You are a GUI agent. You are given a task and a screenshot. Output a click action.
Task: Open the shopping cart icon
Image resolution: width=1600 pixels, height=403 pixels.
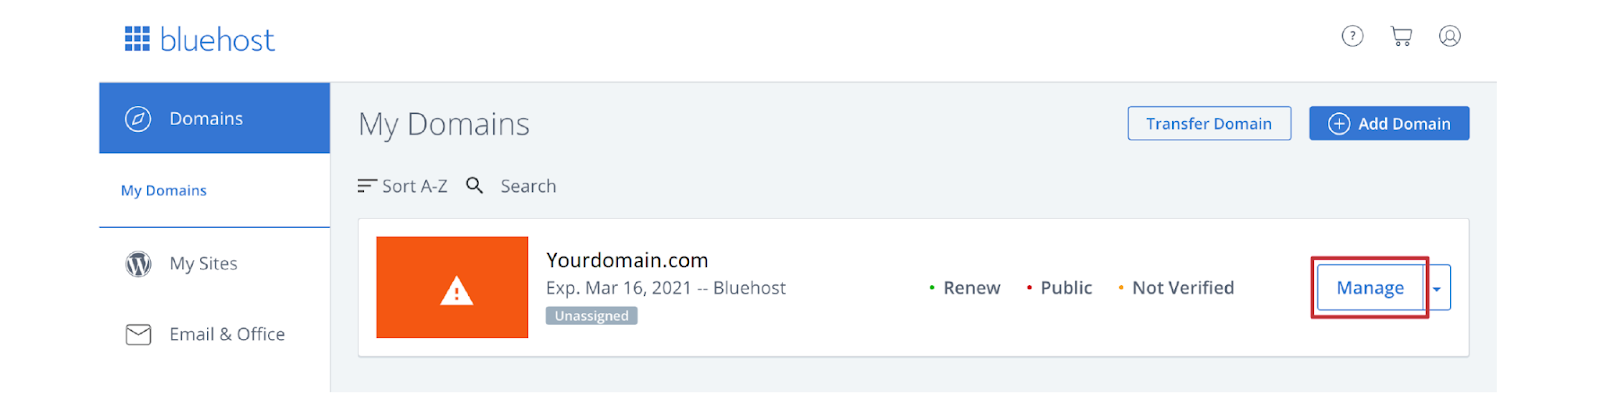[x=1401, y=37]
